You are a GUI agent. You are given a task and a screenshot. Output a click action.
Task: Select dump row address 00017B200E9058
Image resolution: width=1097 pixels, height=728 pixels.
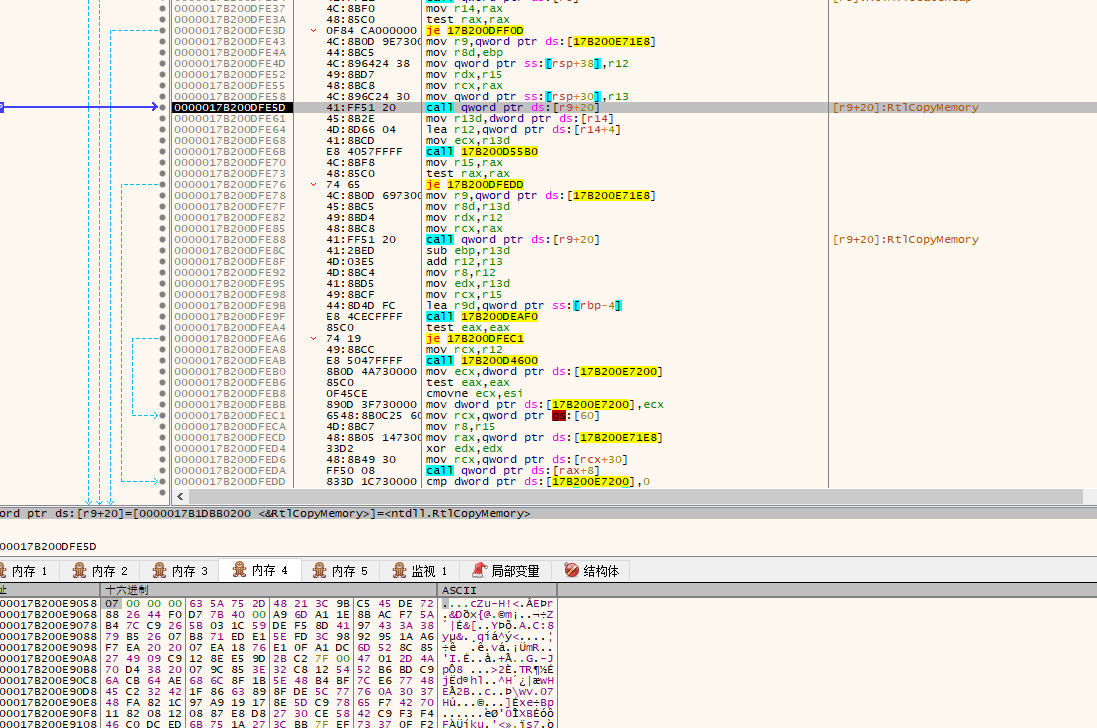48,604
